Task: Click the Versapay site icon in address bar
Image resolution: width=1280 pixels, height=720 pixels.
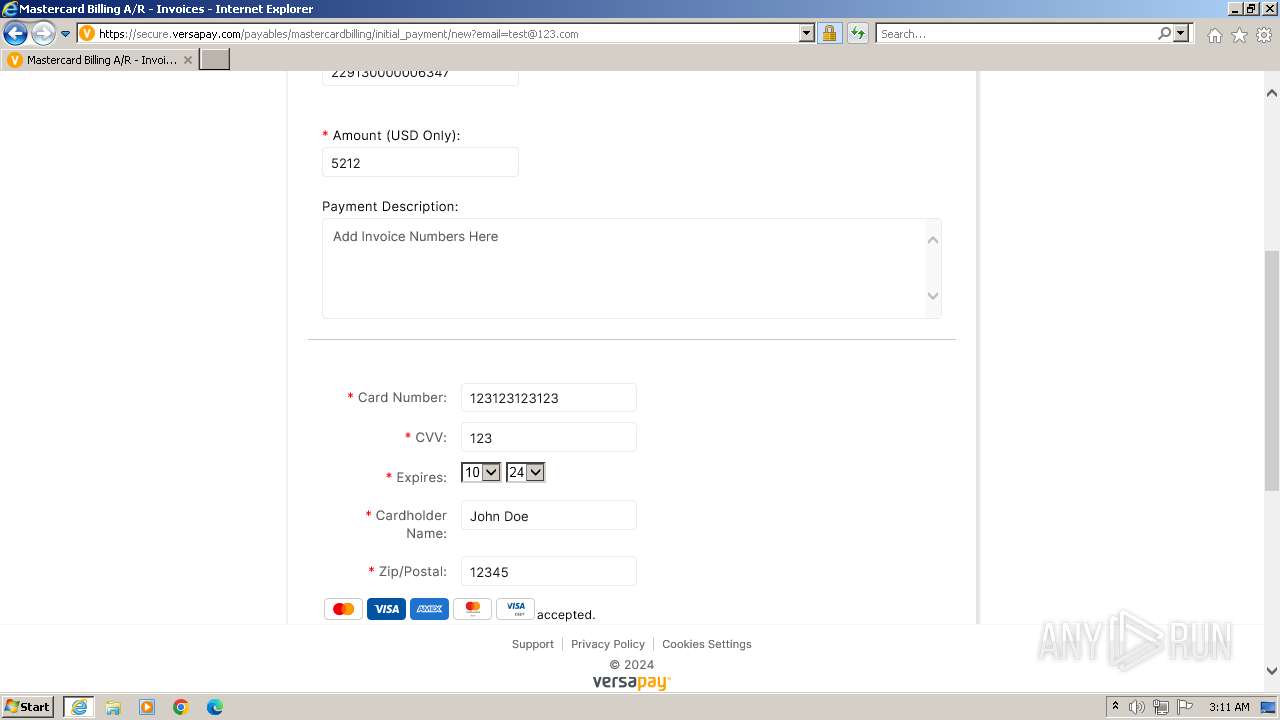Action: pyautogui.click(x=87, y=34)
